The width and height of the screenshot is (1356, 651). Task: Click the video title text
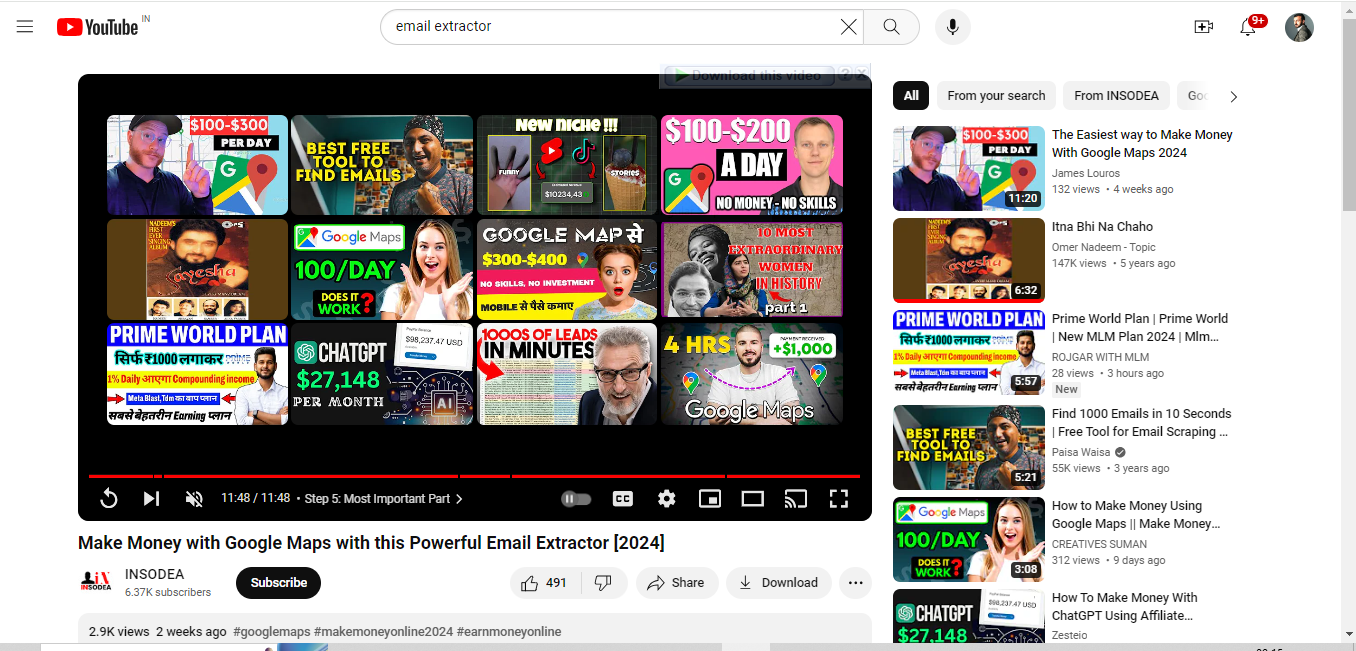(x=371, y=543)
